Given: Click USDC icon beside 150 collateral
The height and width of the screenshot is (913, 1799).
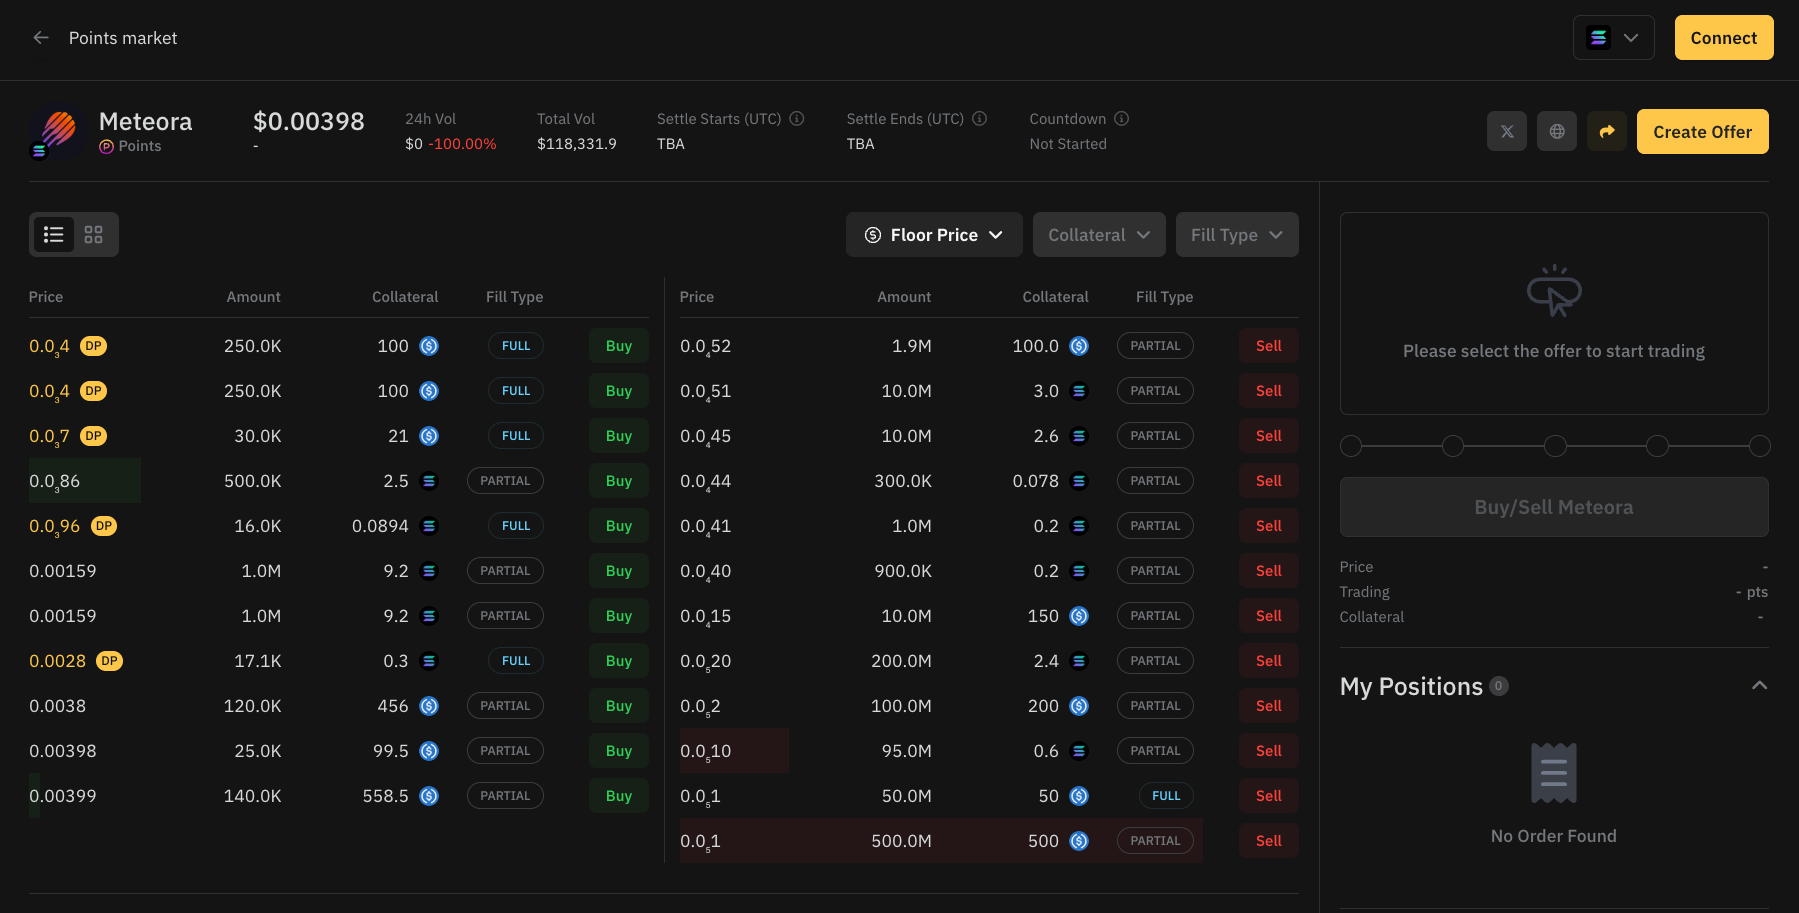Looking at the screenshot, I should pos(1079,616).
